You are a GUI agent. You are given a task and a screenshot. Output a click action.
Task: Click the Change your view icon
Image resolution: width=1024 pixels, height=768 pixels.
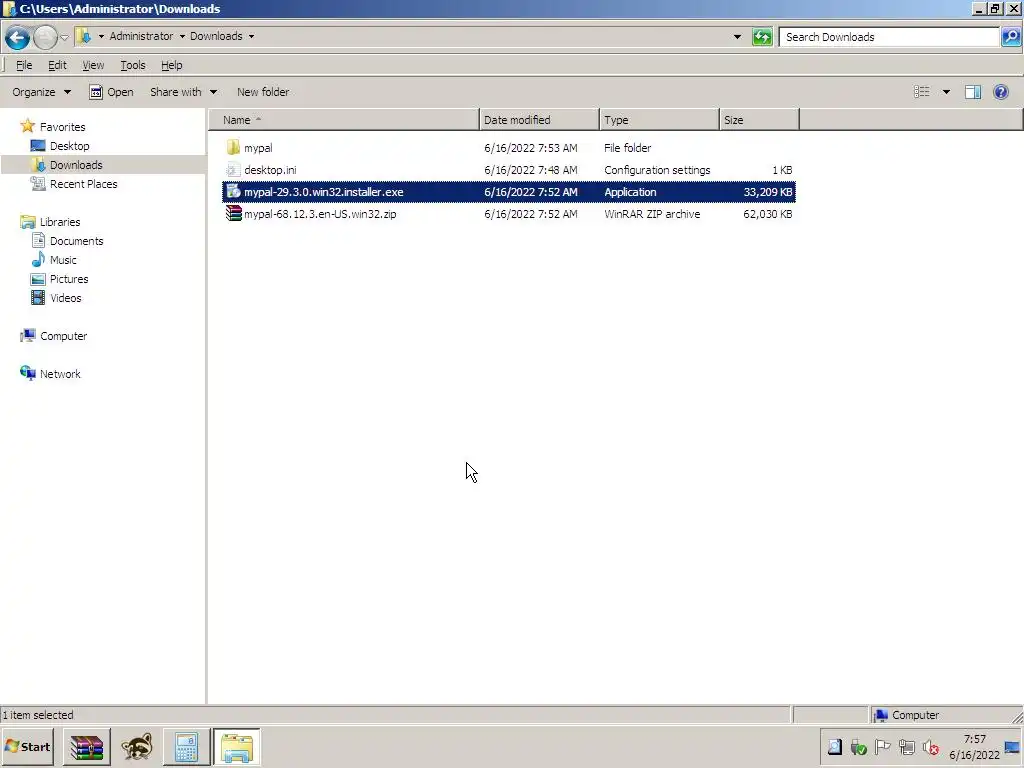point(921,92)
